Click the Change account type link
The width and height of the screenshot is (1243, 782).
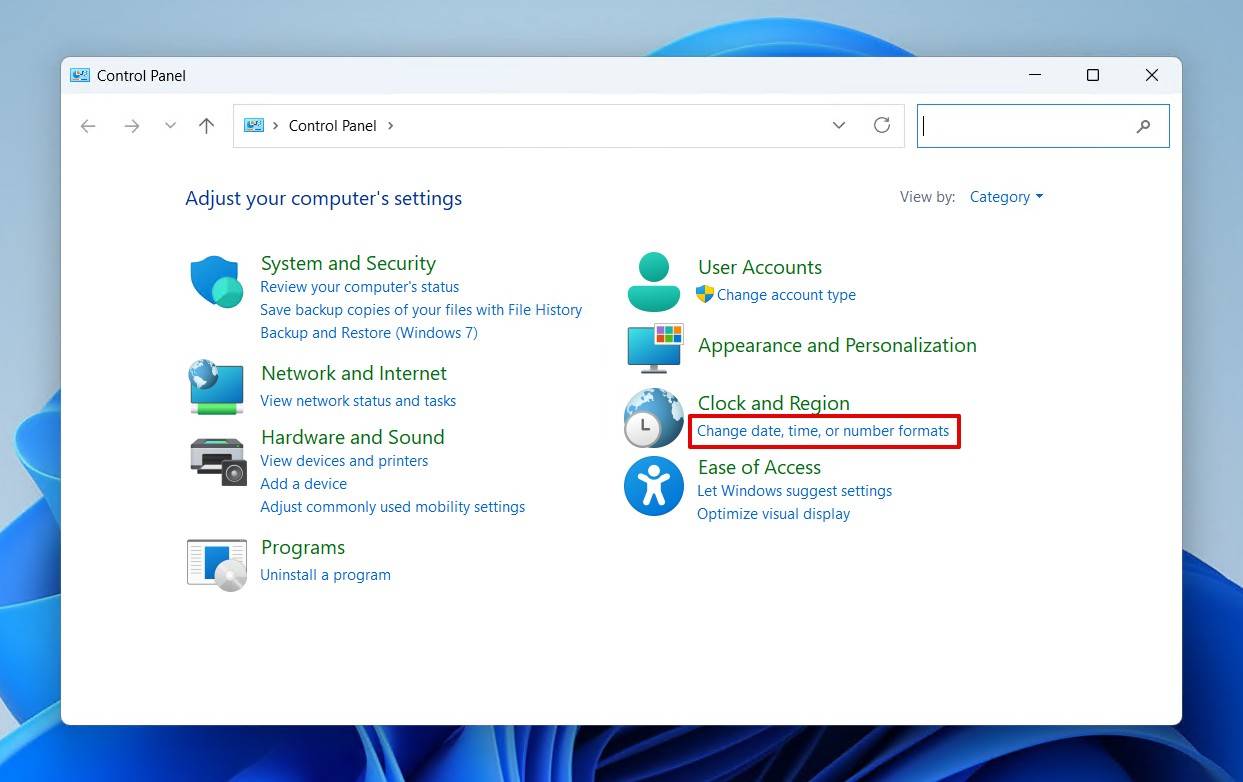(786, 295)
